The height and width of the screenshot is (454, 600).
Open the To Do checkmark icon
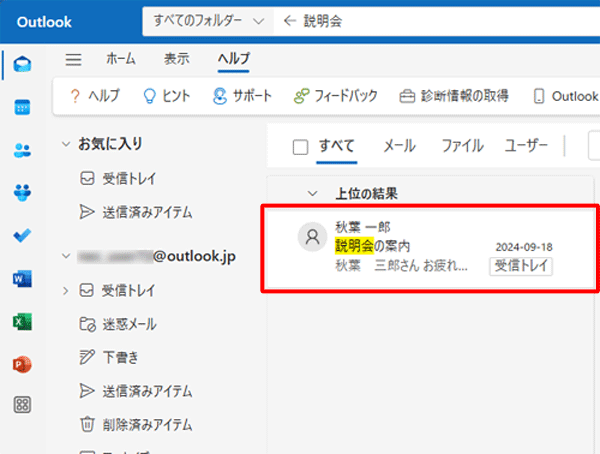tap(22, 235)
